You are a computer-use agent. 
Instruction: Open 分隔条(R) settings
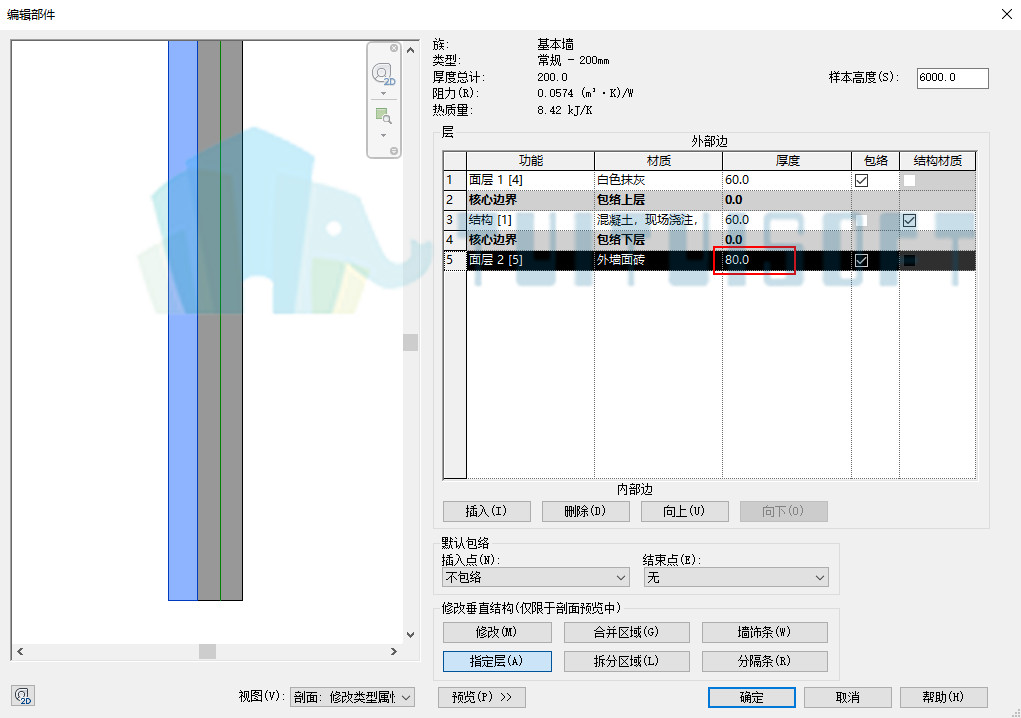point(764,661)
